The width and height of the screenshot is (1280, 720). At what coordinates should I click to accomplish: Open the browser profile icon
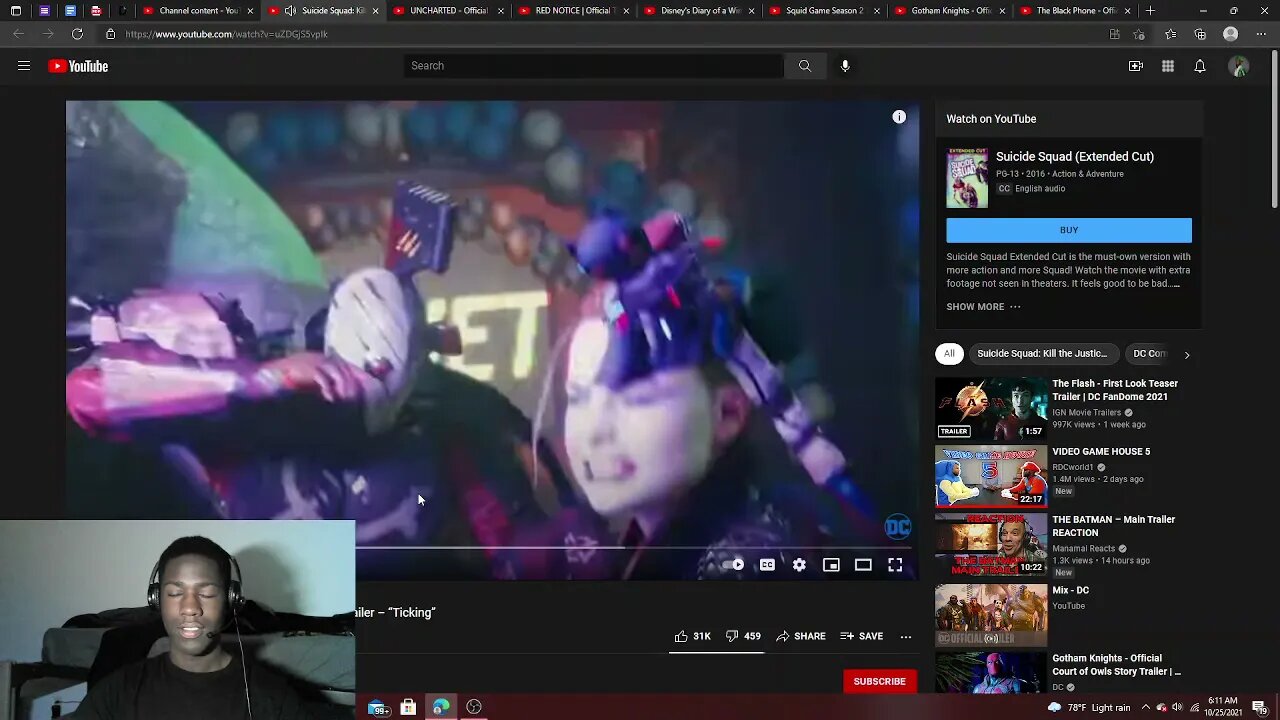1231,34
